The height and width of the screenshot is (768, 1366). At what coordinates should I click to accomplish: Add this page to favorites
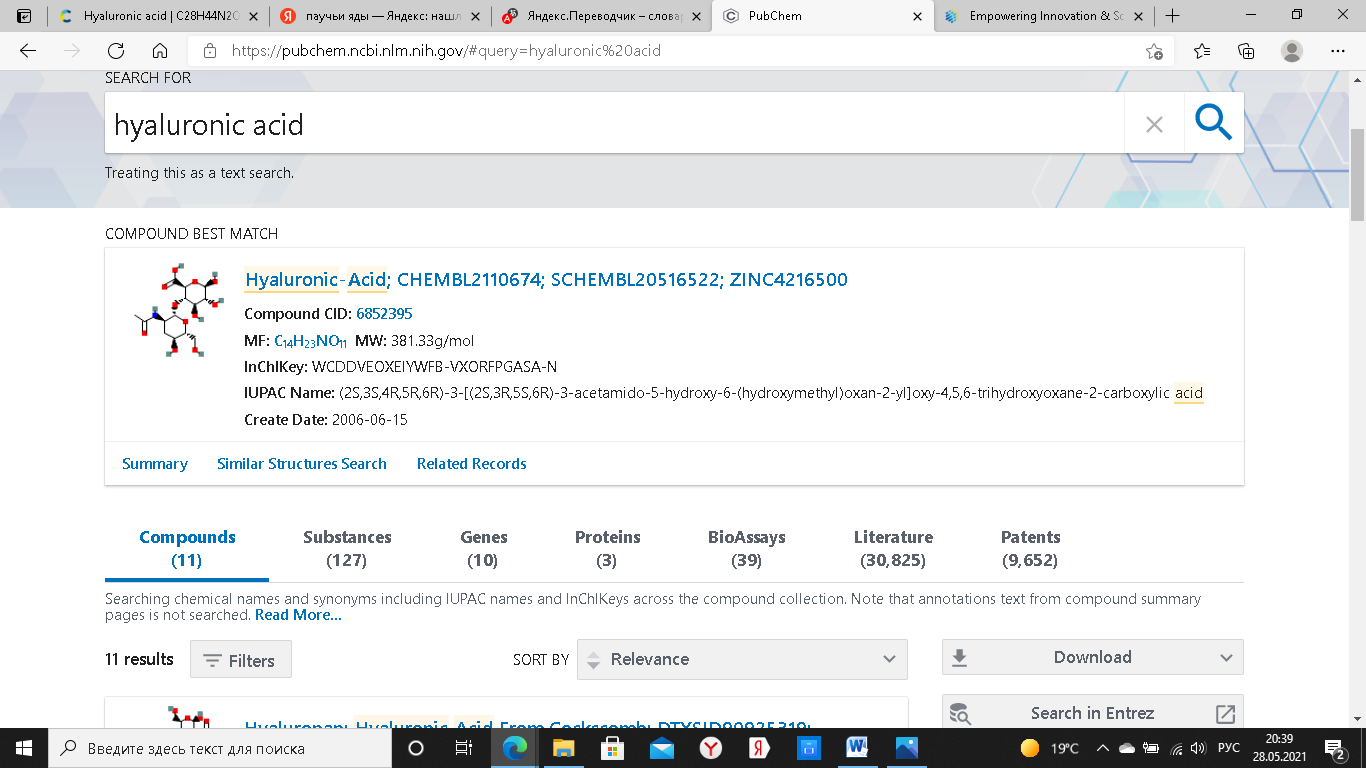coord(1154,51)
